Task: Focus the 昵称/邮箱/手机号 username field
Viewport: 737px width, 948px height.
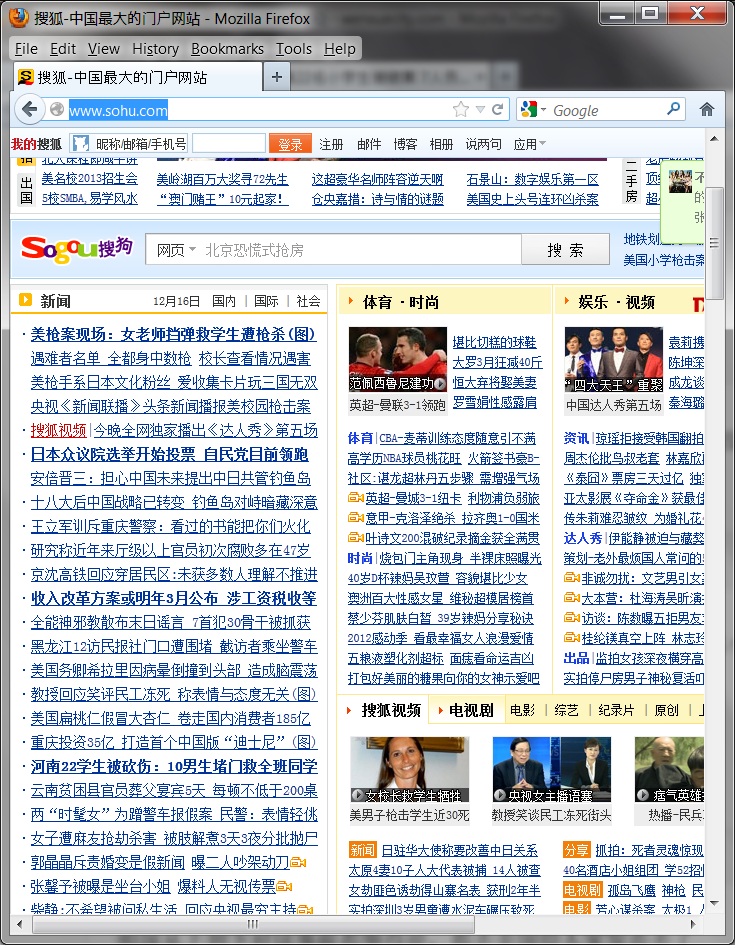Action: 129,144
